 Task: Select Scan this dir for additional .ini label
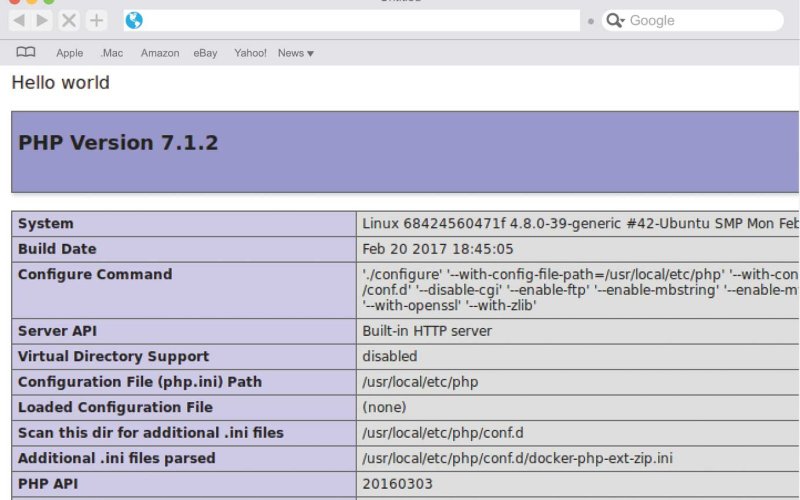151,433
